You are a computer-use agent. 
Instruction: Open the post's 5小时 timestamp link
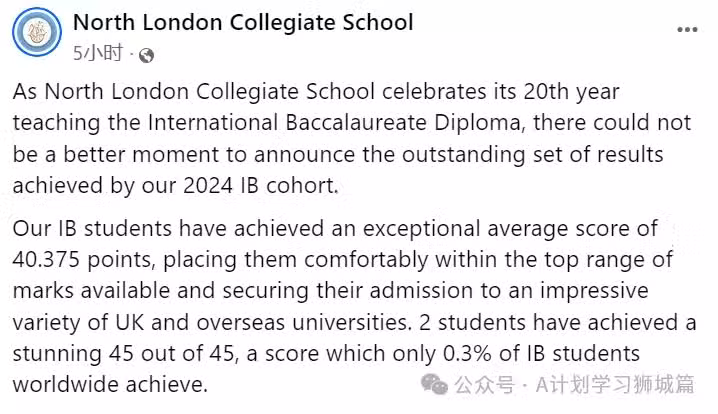pyautogui.click(x=98, y=53)
